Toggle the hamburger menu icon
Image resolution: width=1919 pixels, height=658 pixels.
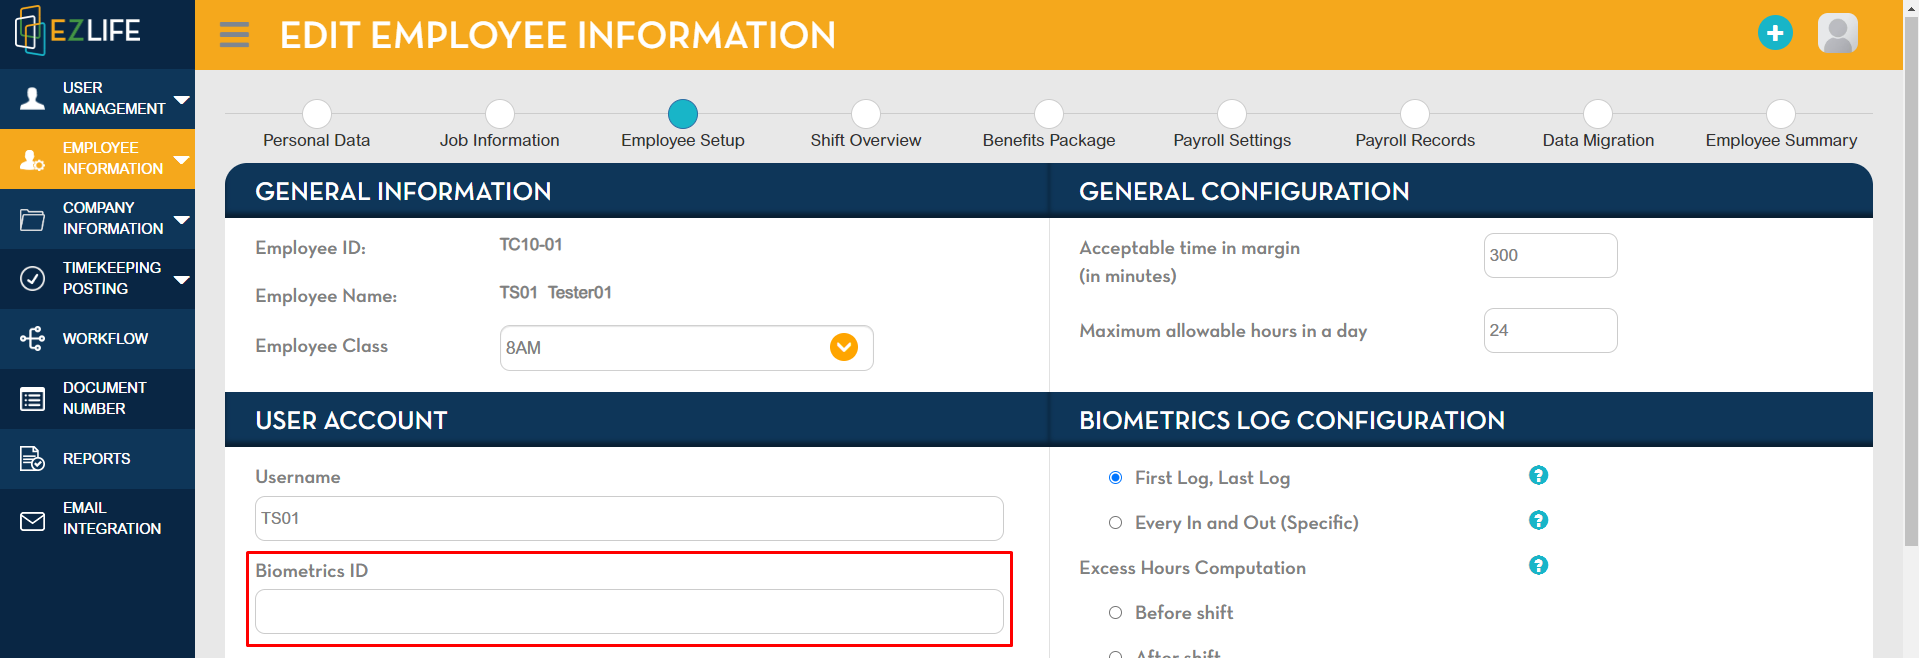[234, 35]
